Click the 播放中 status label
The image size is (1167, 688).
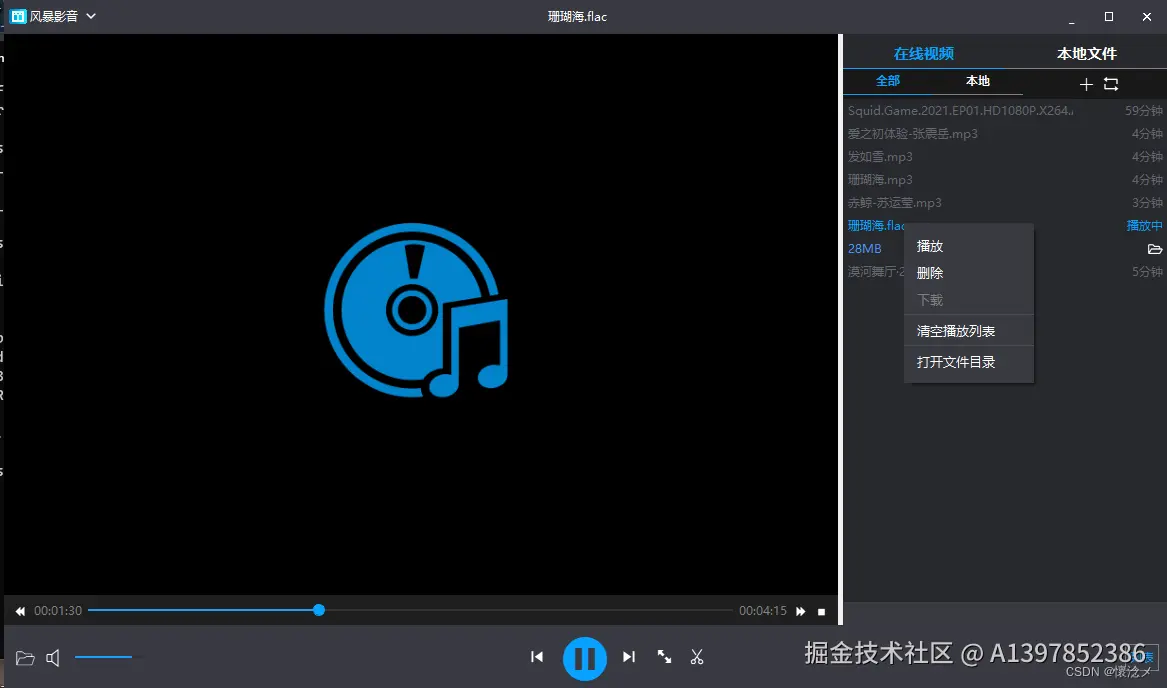pyautogui.click(x=1144, y=225)
